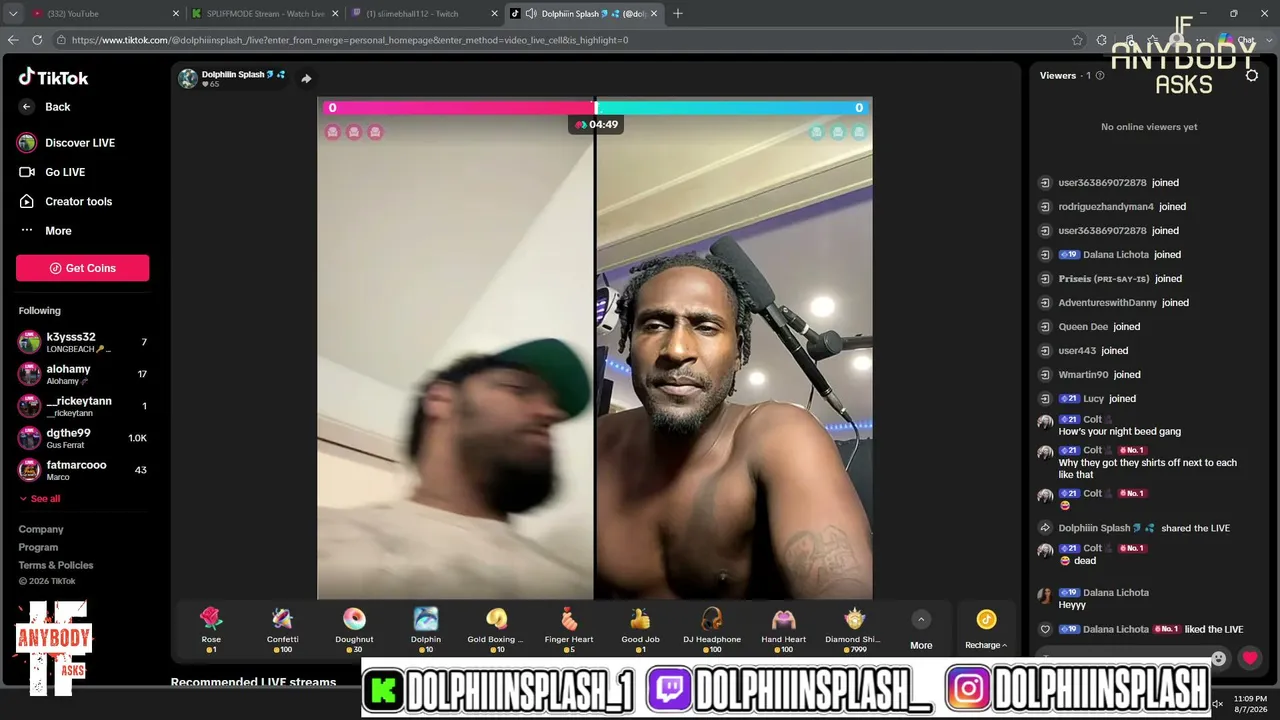Image resolution: width=1280 pixels, height=720 pixels.
Task: Open Colt's profile from night beed comment
Action: (x=1046, y=423)
